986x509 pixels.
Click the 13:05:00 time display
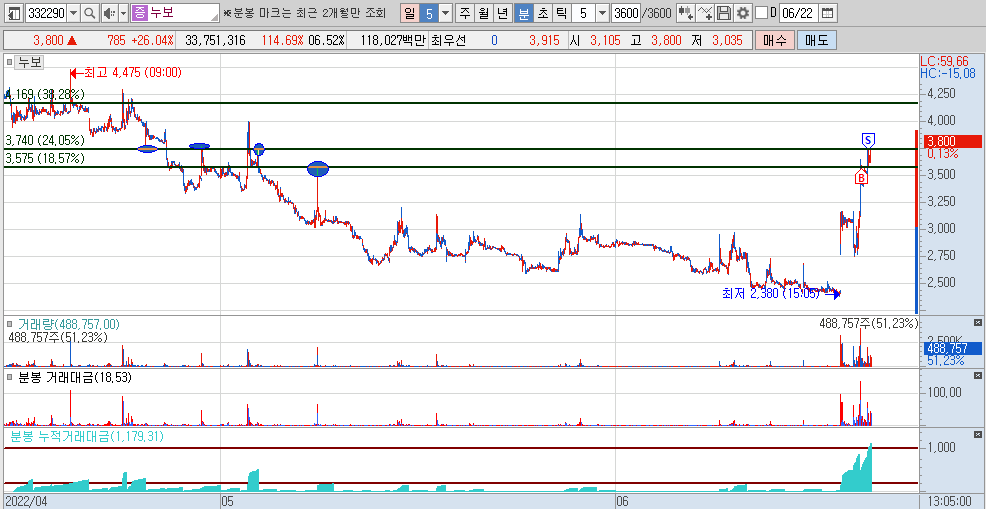[x=950, y=501]
